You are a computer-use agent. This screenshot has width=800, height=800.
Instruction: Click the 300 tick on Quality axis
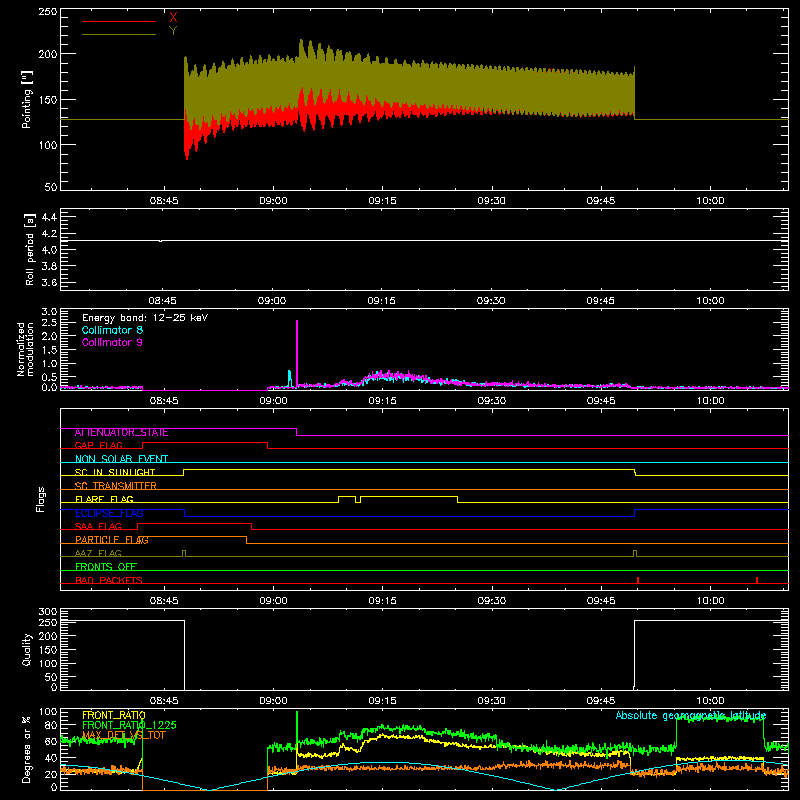pos(48,612)
